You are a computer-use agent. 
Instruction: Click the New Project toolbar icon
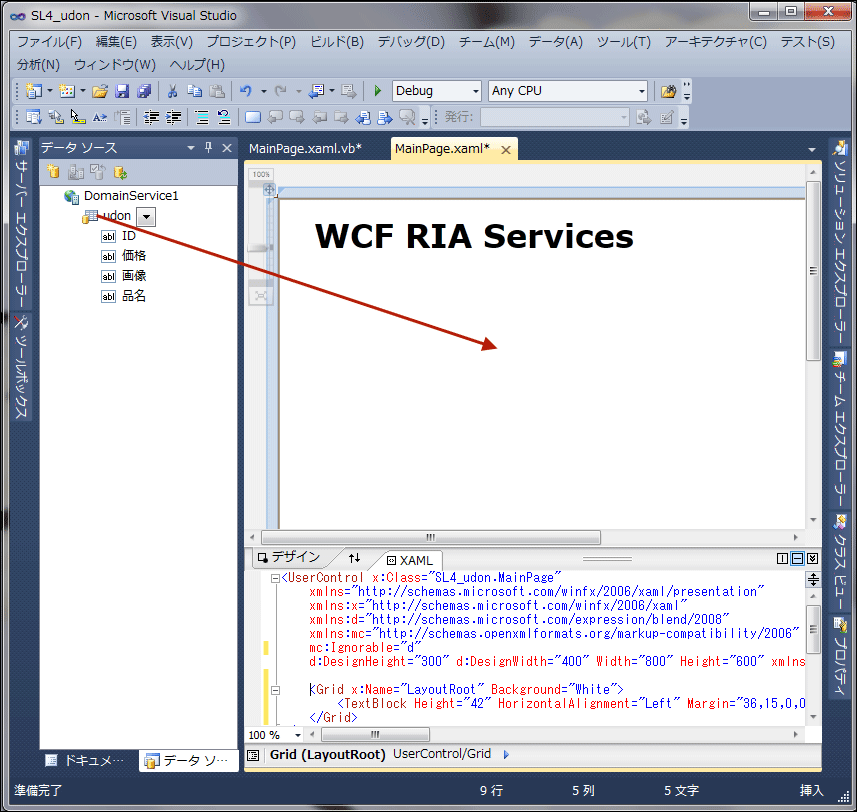coord(34,91)
